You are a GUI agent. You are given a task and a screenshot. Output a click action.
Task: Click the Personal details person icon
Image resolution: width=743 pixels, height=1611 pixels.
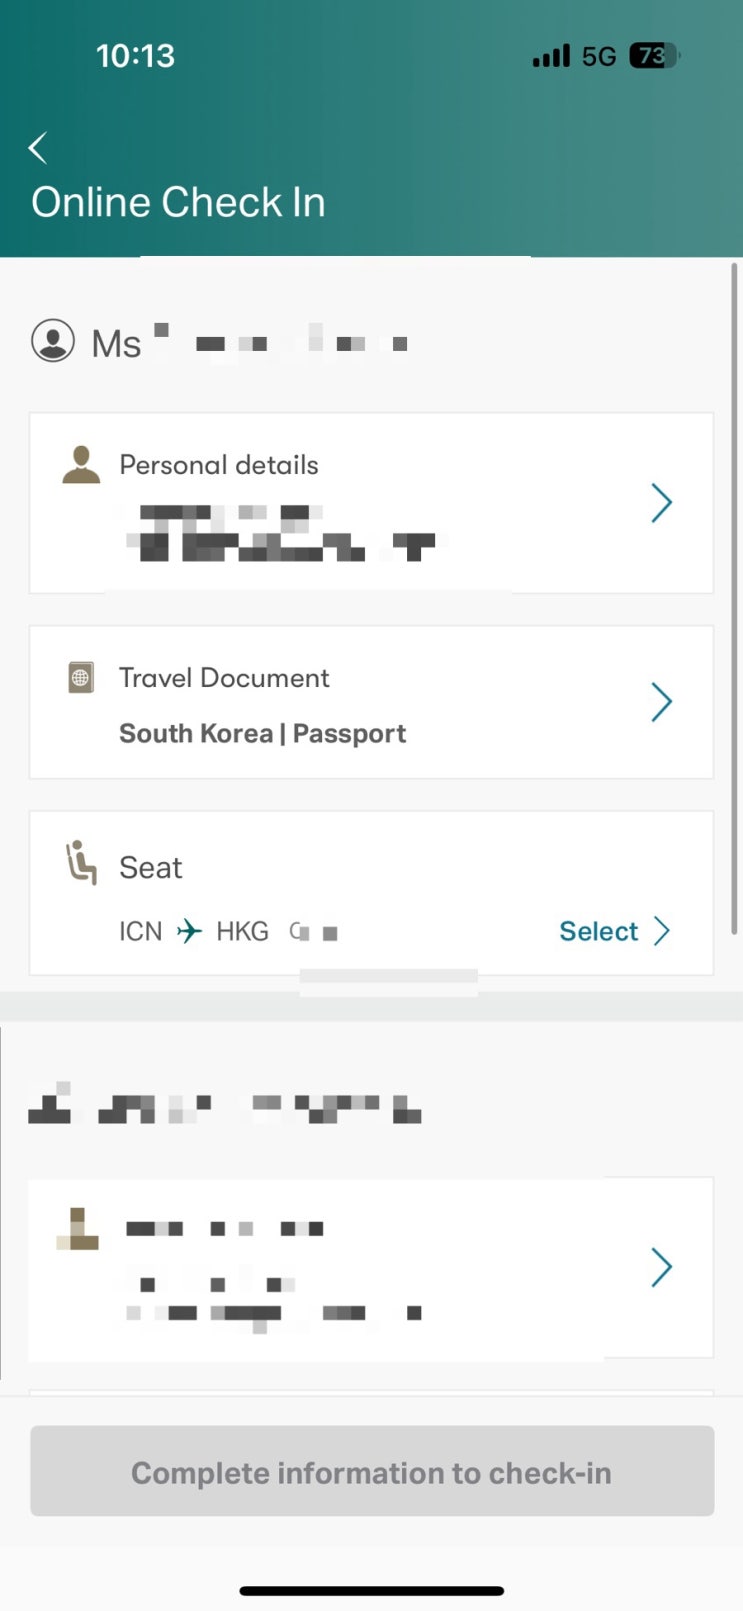[81, 466]
